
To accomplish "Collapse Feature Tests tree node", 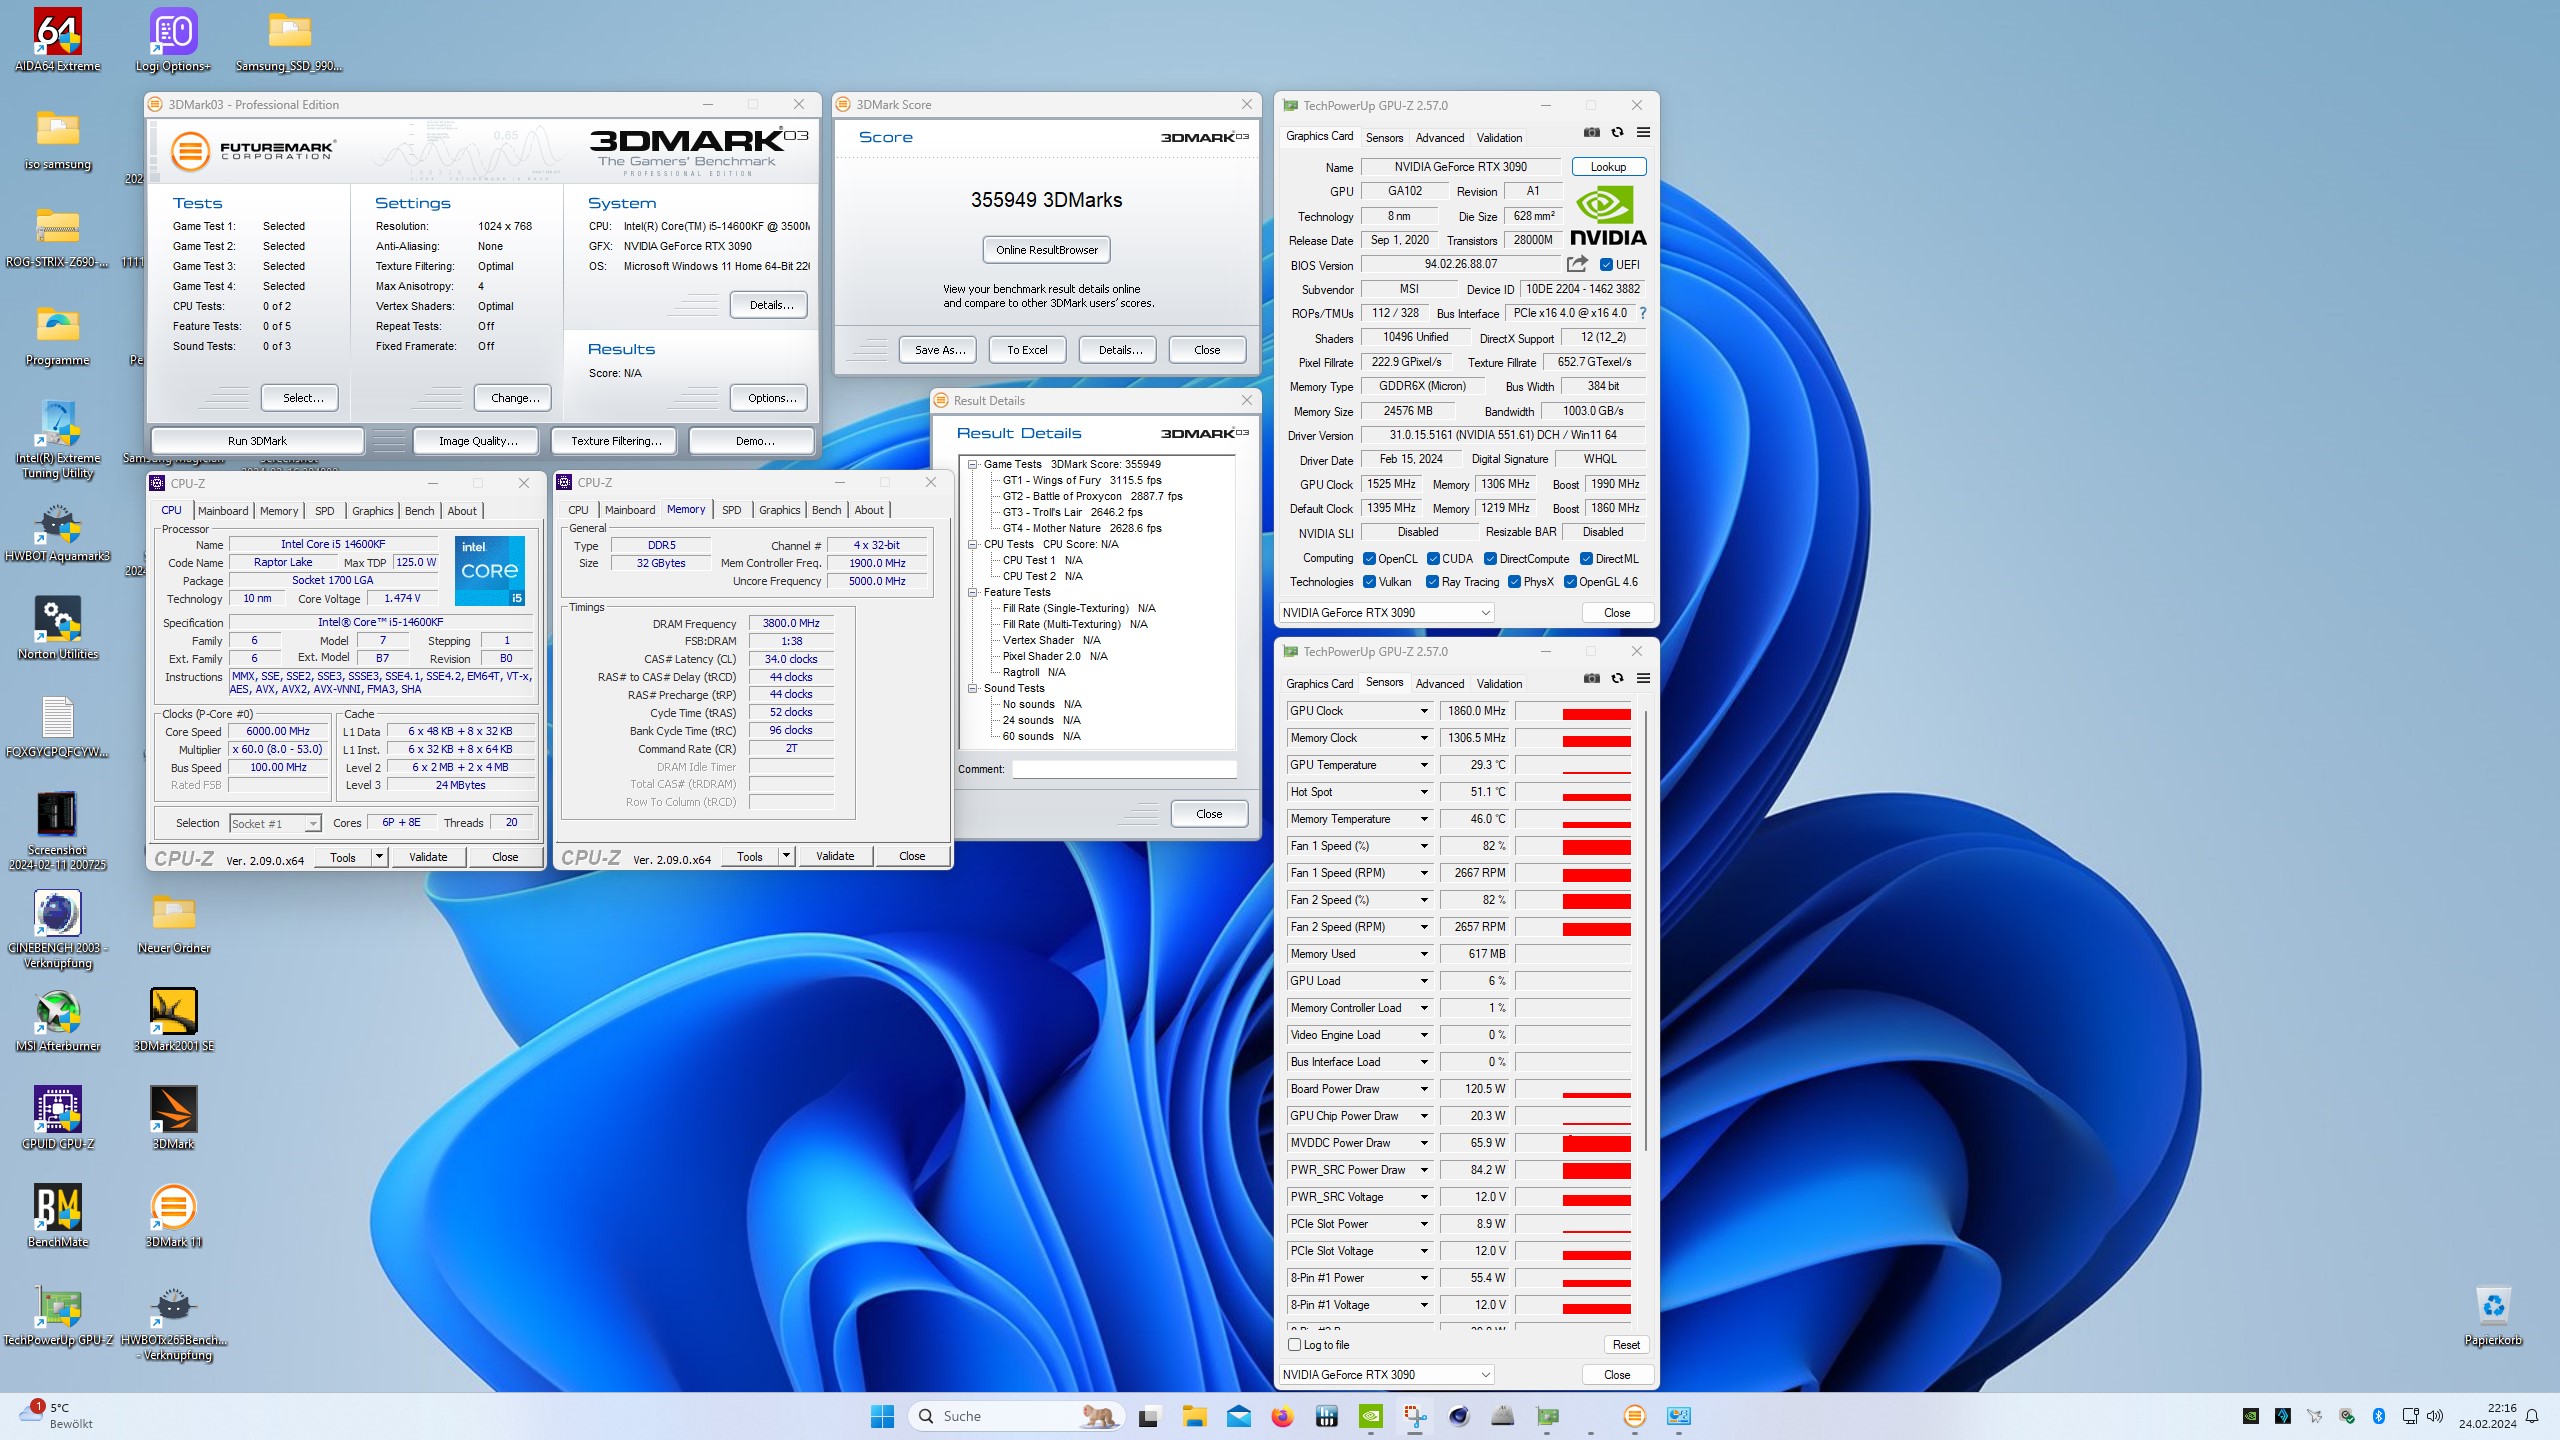I will point(971,592).
